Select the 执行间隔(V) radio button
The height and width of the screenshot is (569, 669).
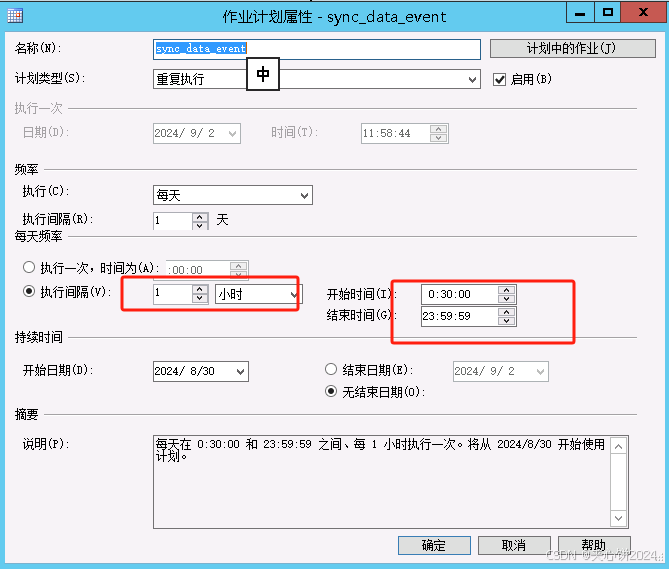[x=29, y=291]
